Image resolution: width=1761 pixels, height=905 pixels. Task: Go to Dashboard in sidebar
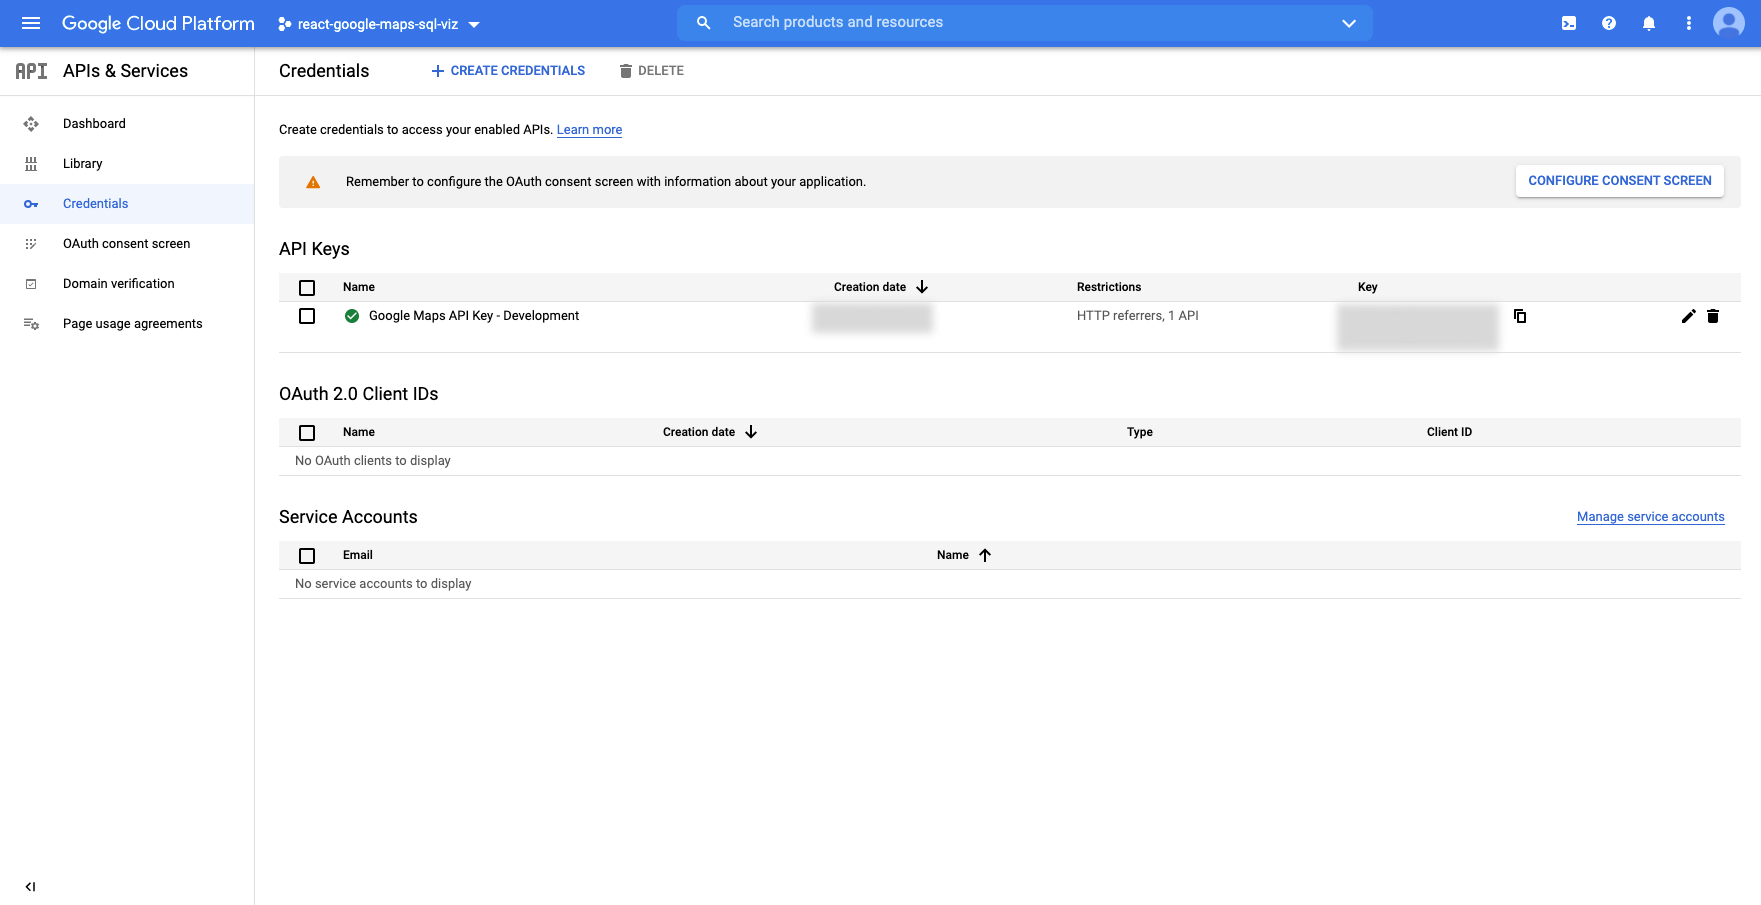tap(94, 124)
